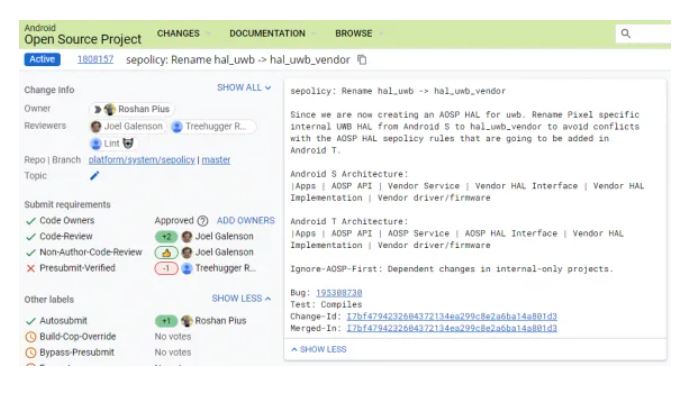Expand Change Info with SHOW ALL
The height and width of the screenshot is (407, 693).
[x=244, y=87]
